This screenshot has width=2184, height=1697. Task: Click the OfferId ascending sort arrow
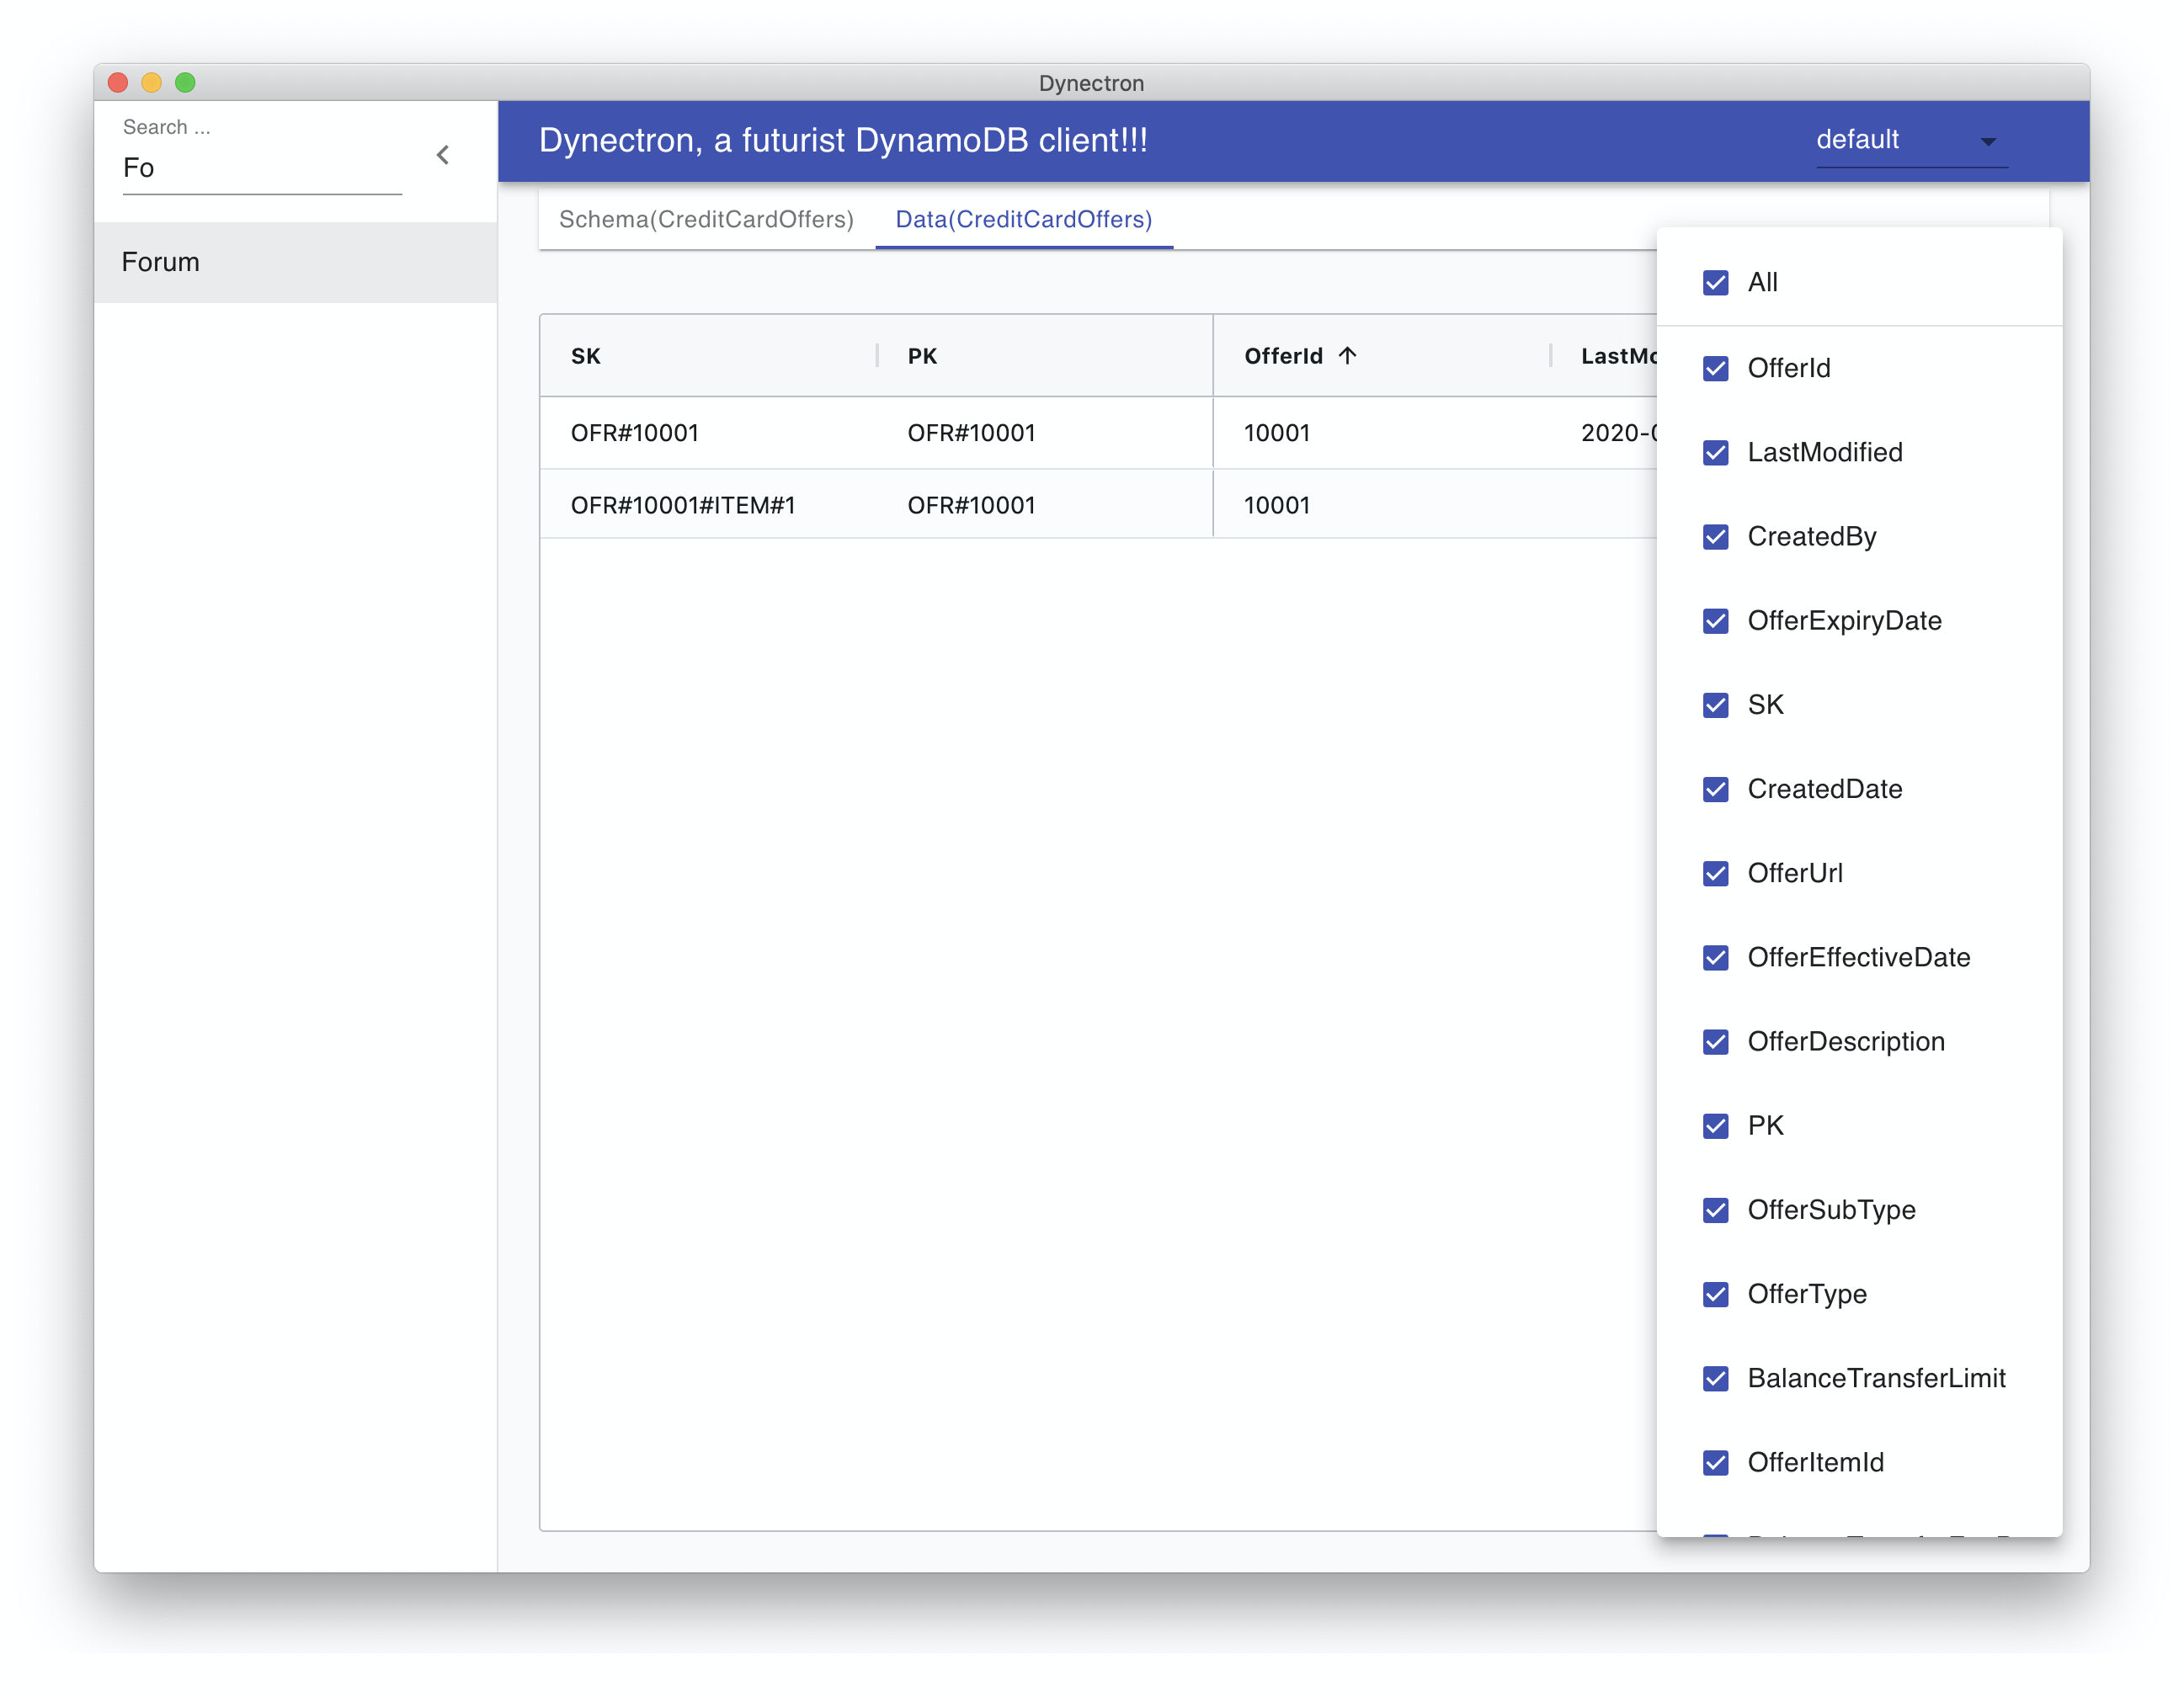1347,356
